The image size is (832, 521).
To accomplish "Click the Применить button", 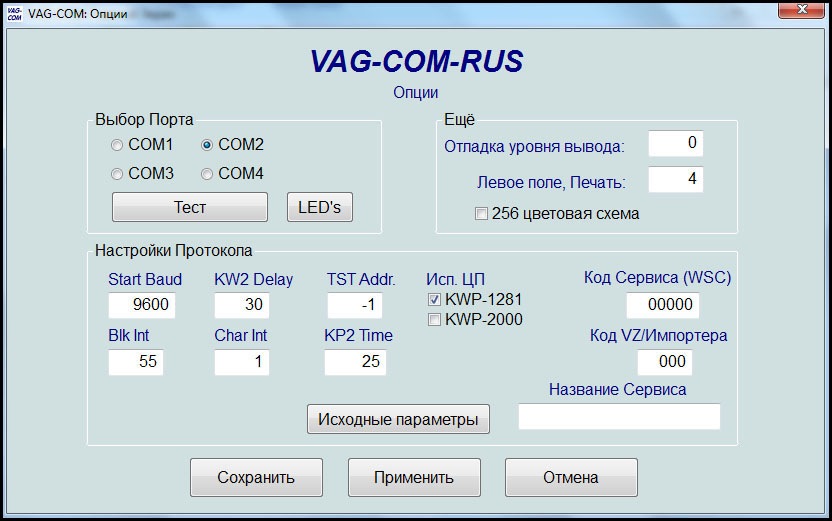I will pos(414,477).
